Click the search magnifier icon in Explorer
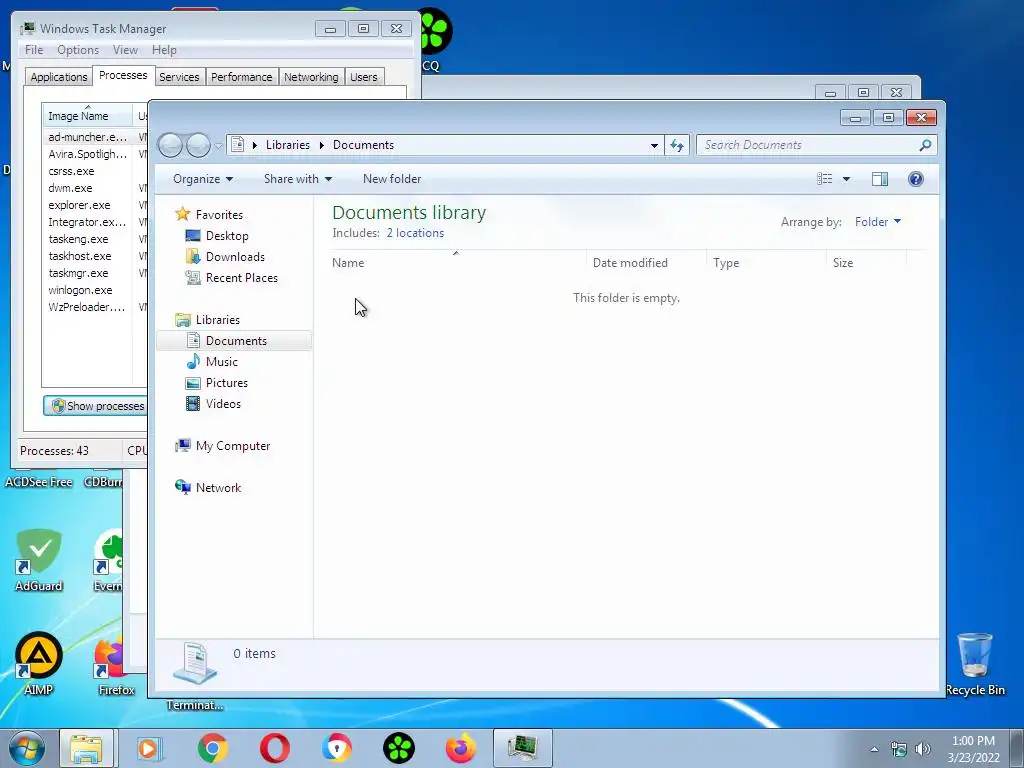 925,145
